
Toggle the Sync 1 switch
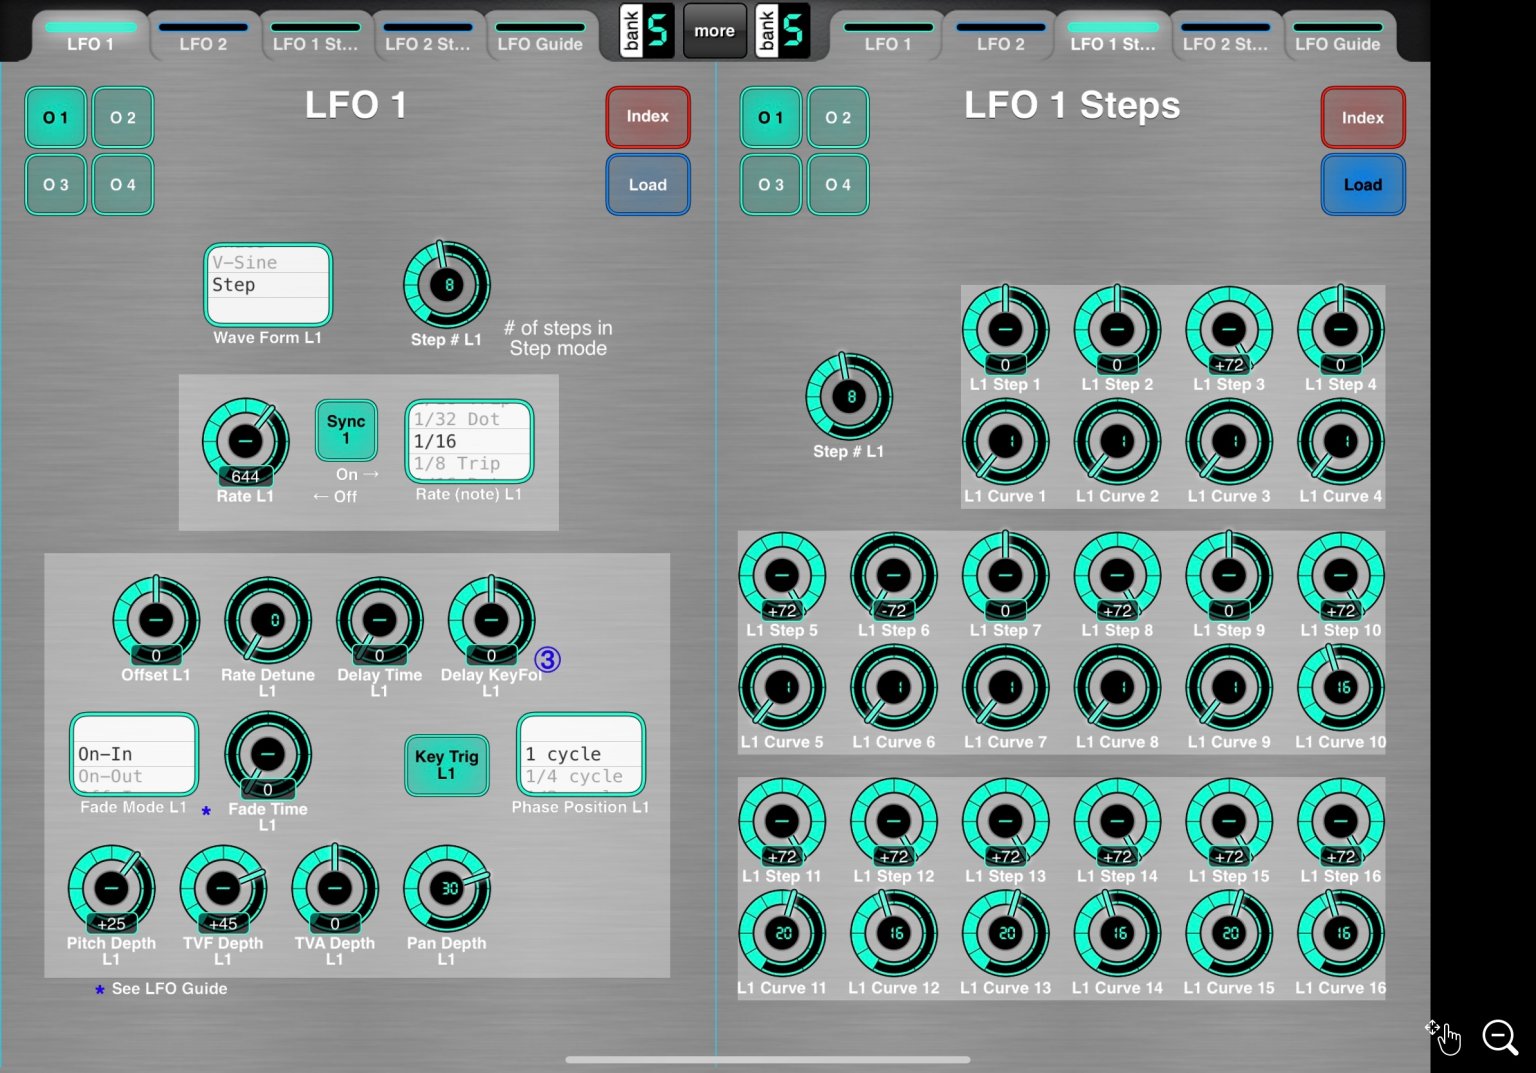[x=346, y=430]
